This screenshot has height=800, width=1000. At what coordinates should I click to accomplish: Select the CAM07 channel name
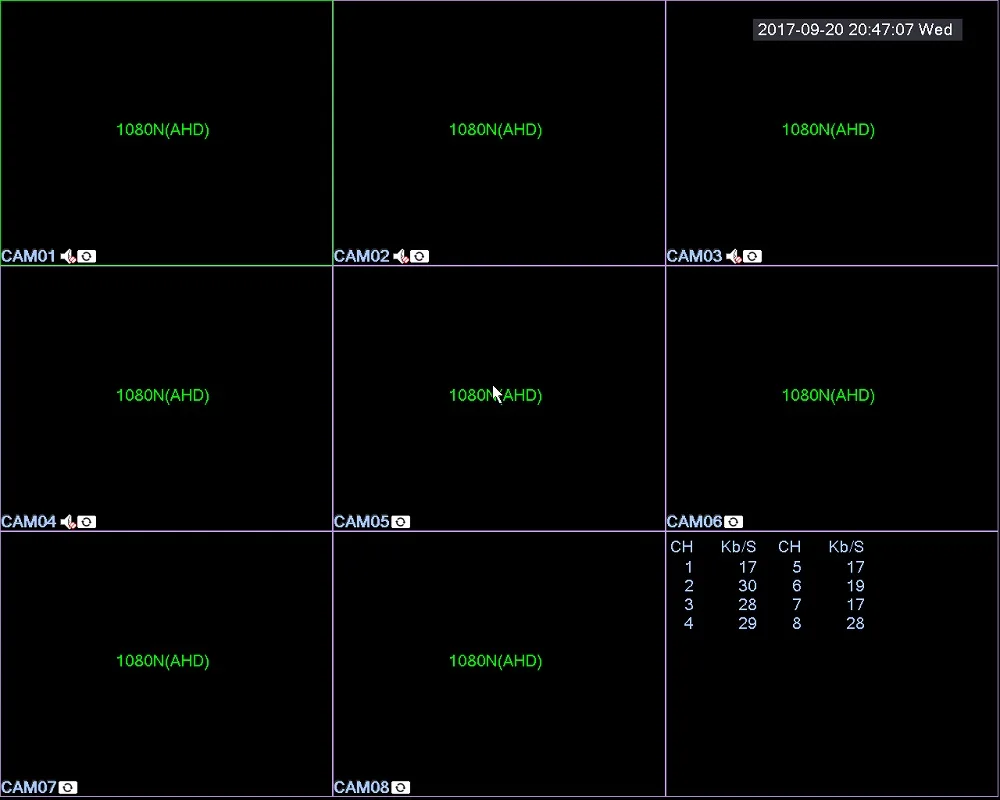pyautogui.click(x=29, y=787)
